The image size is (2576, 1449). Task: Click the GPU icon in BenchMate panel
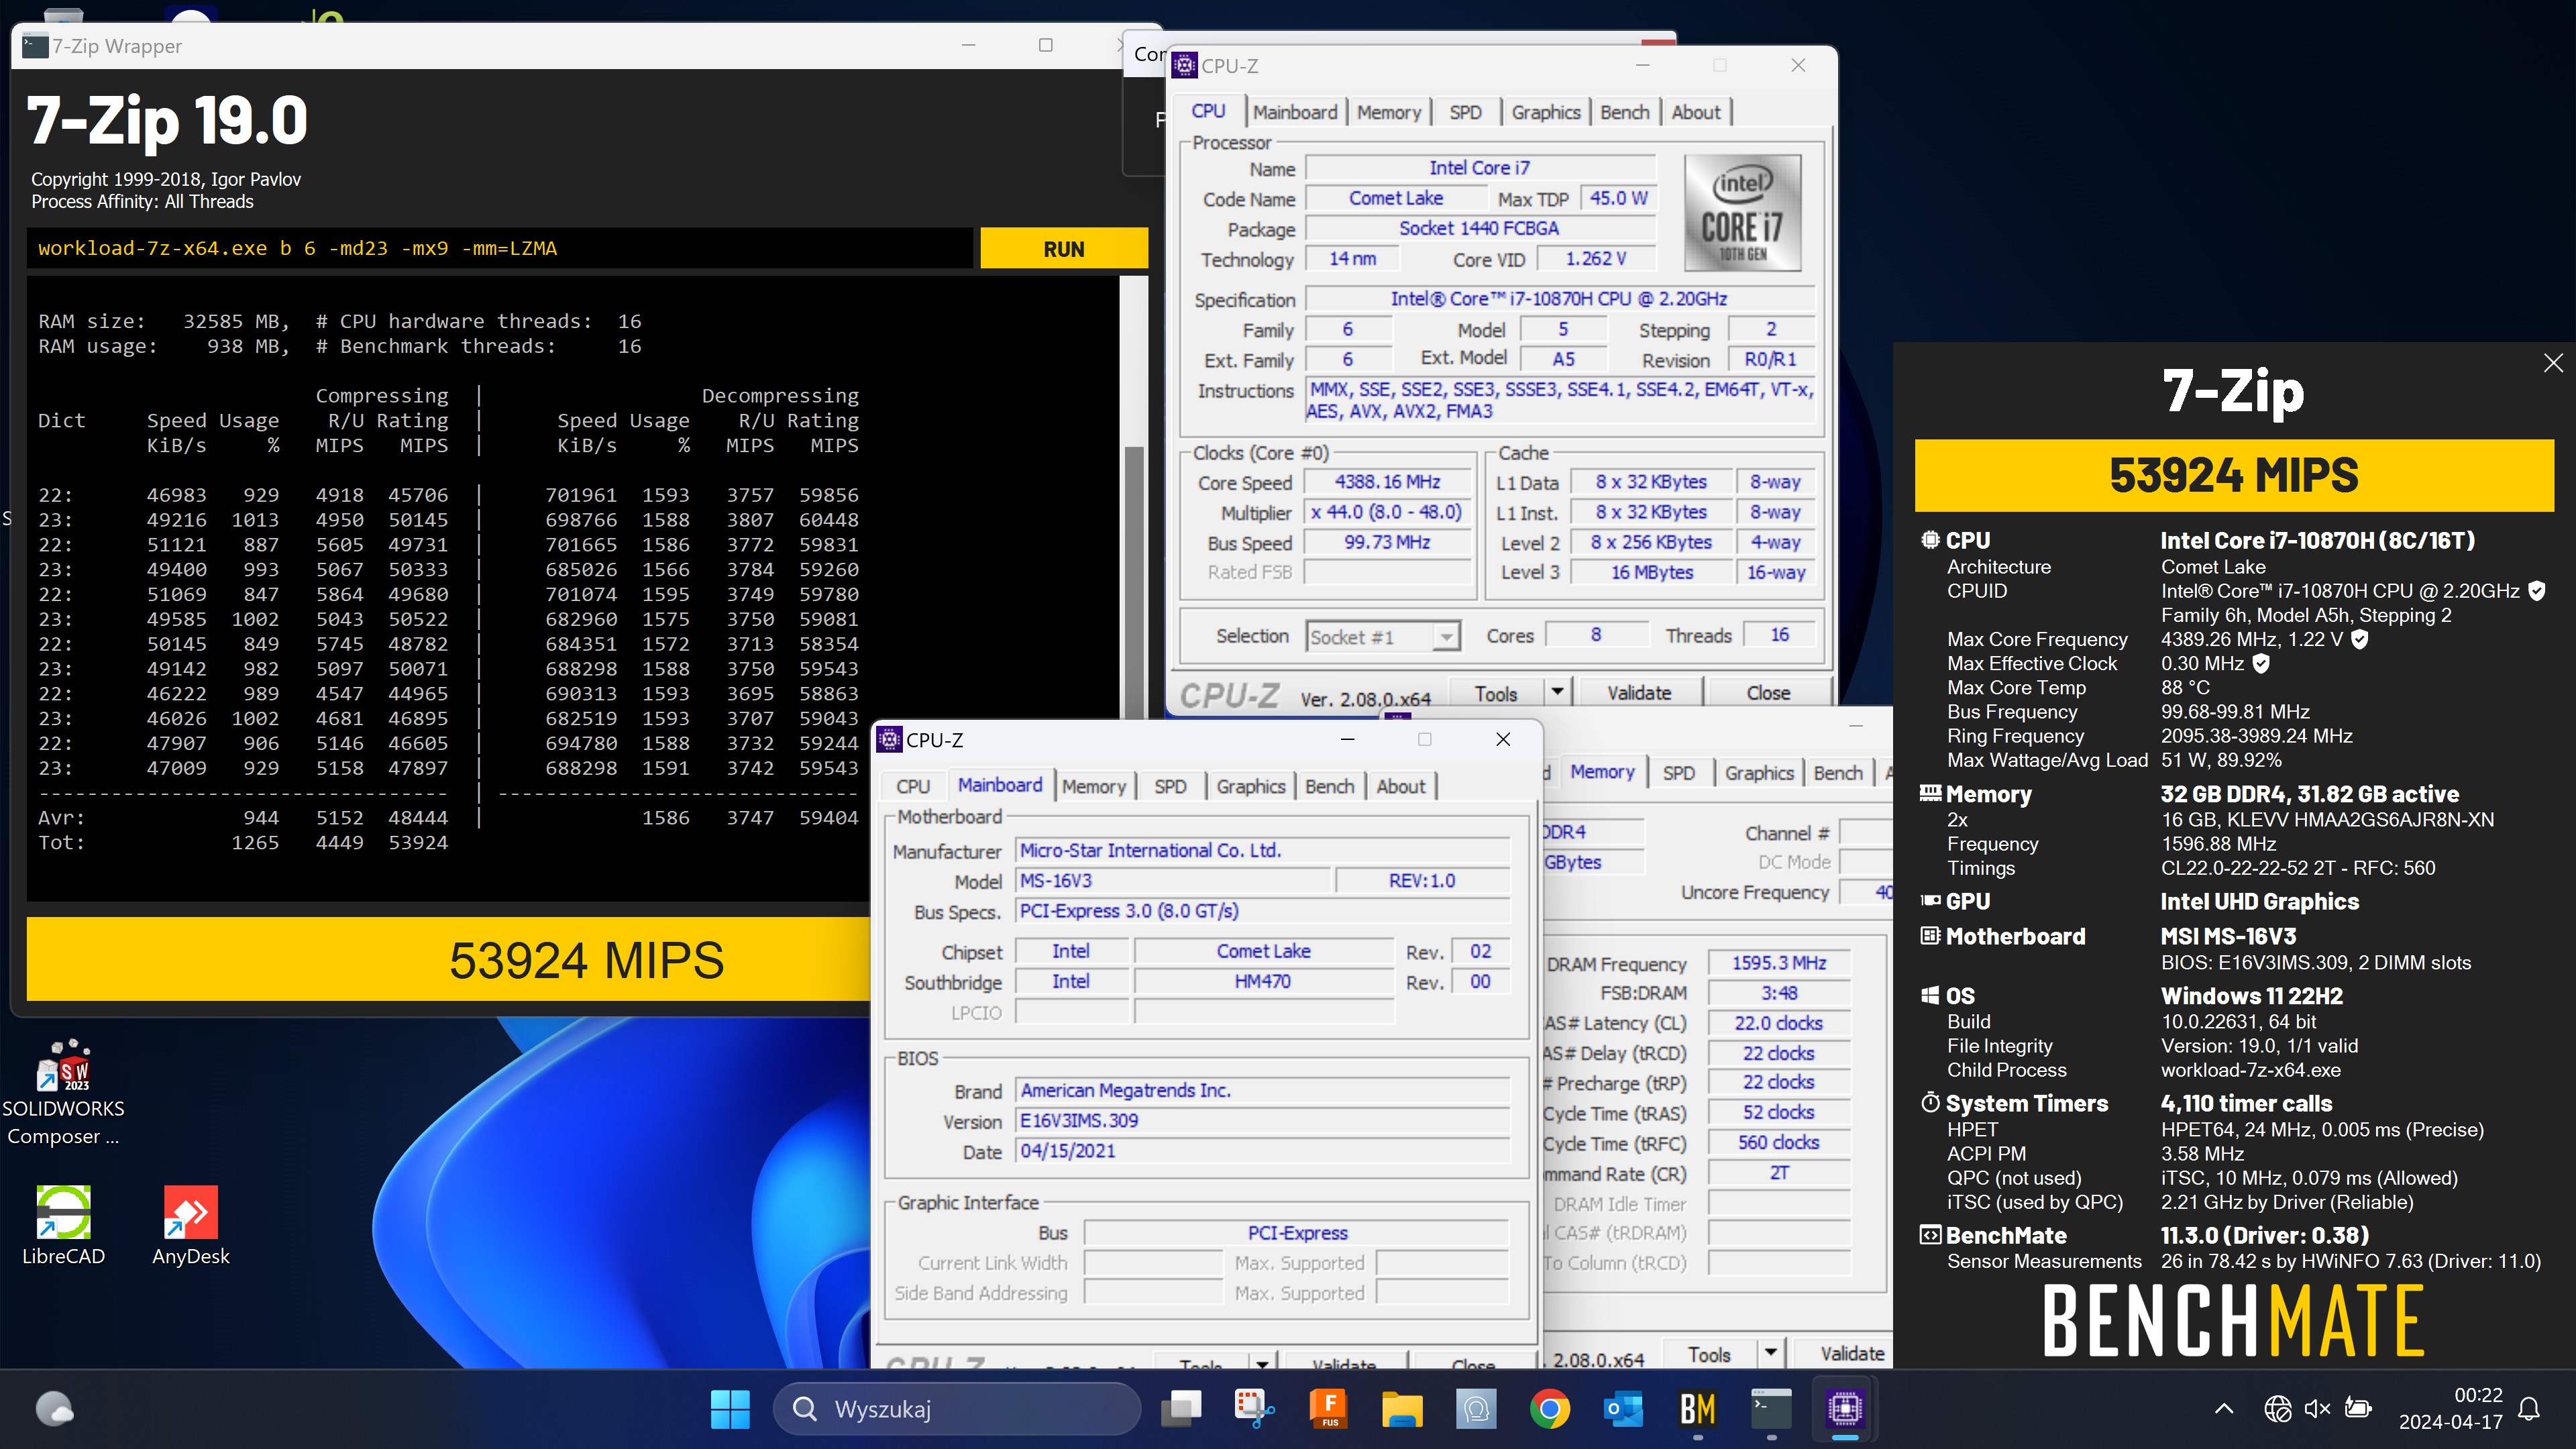pos(1930,901)
